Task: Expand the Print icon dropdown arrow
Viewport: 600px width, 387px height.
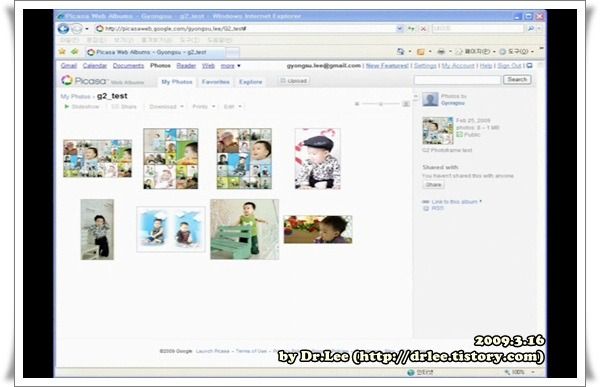Action: point(450,51)
